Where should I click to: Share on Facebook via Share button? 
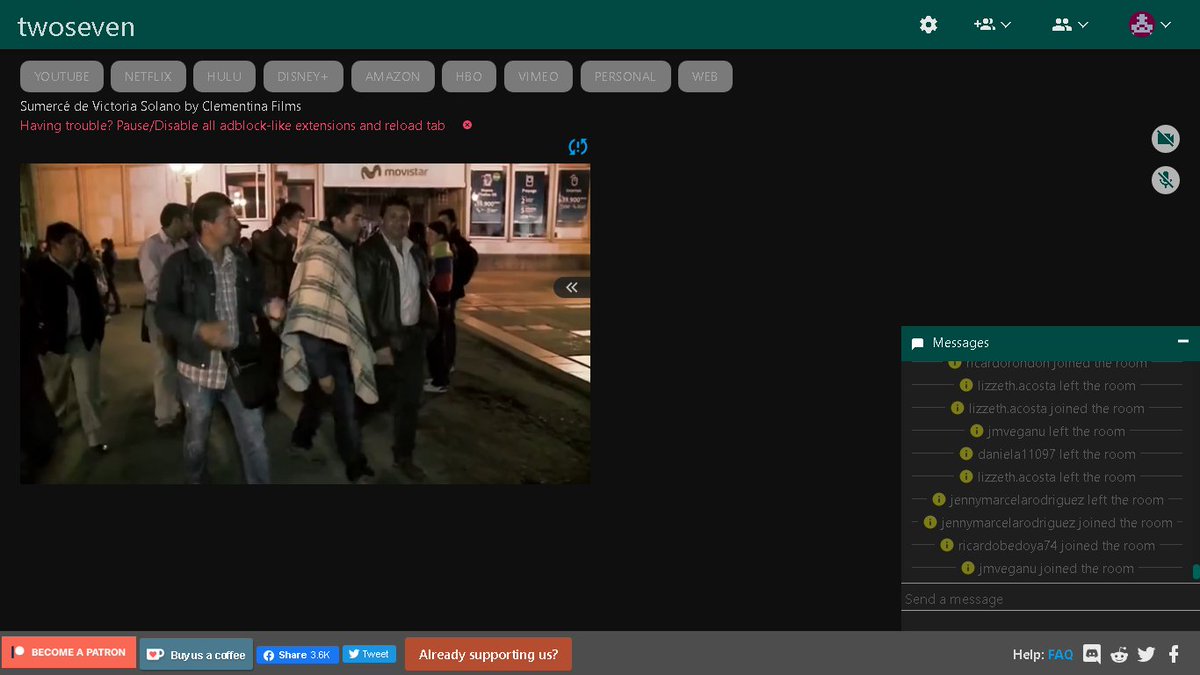298,654
